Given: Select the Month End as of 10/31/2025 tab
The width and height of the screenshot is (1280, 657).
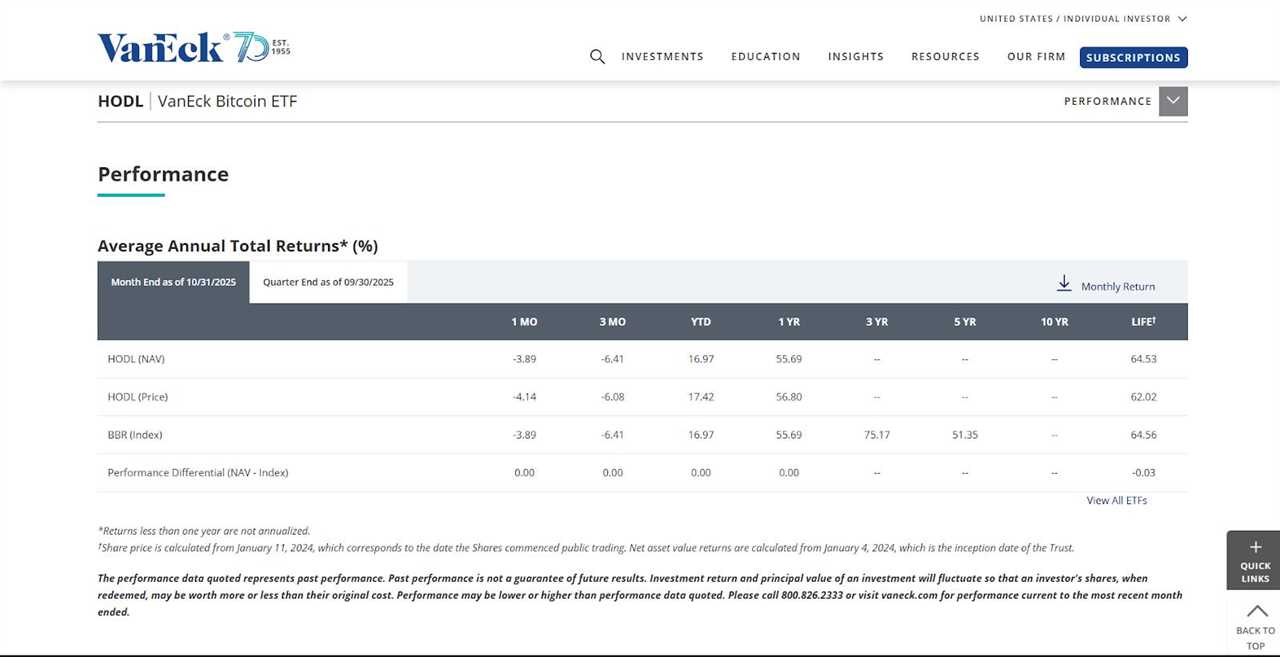Looking at the screenshot, I should [x=173, y=282].
